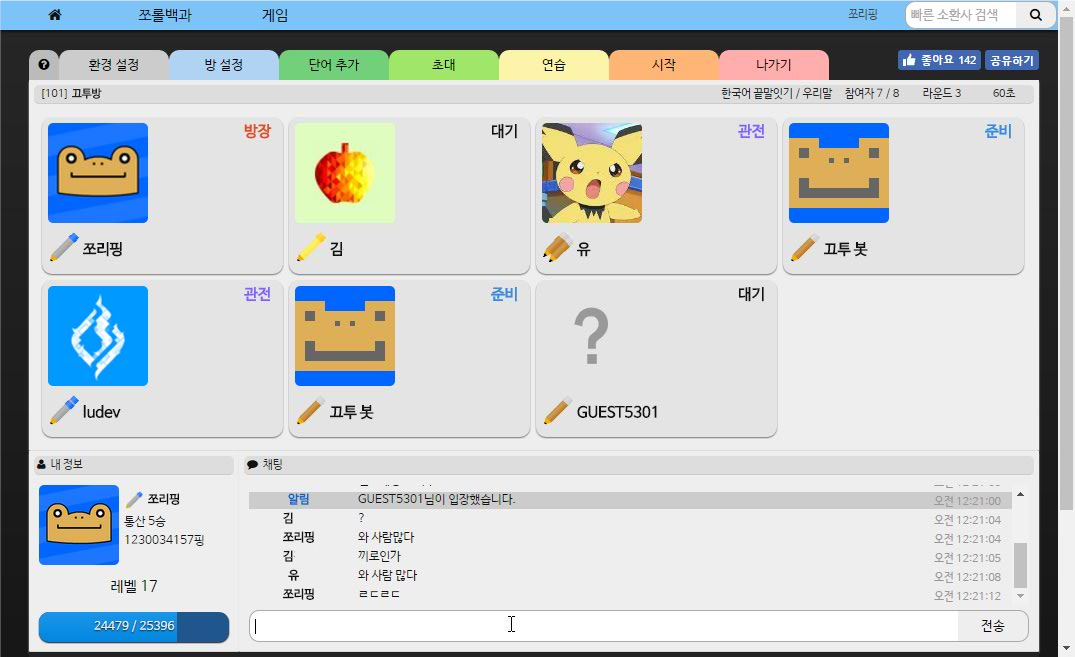
Task: Select the 단어 추가 tab
Action: (333, 65)
